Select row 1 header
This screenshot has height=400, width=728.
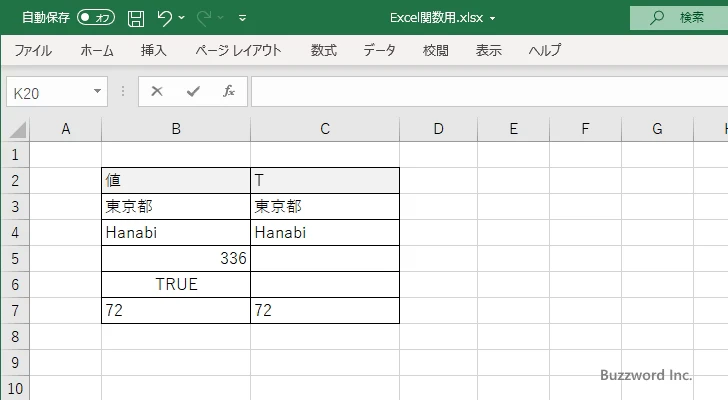[x=15, y=155]
